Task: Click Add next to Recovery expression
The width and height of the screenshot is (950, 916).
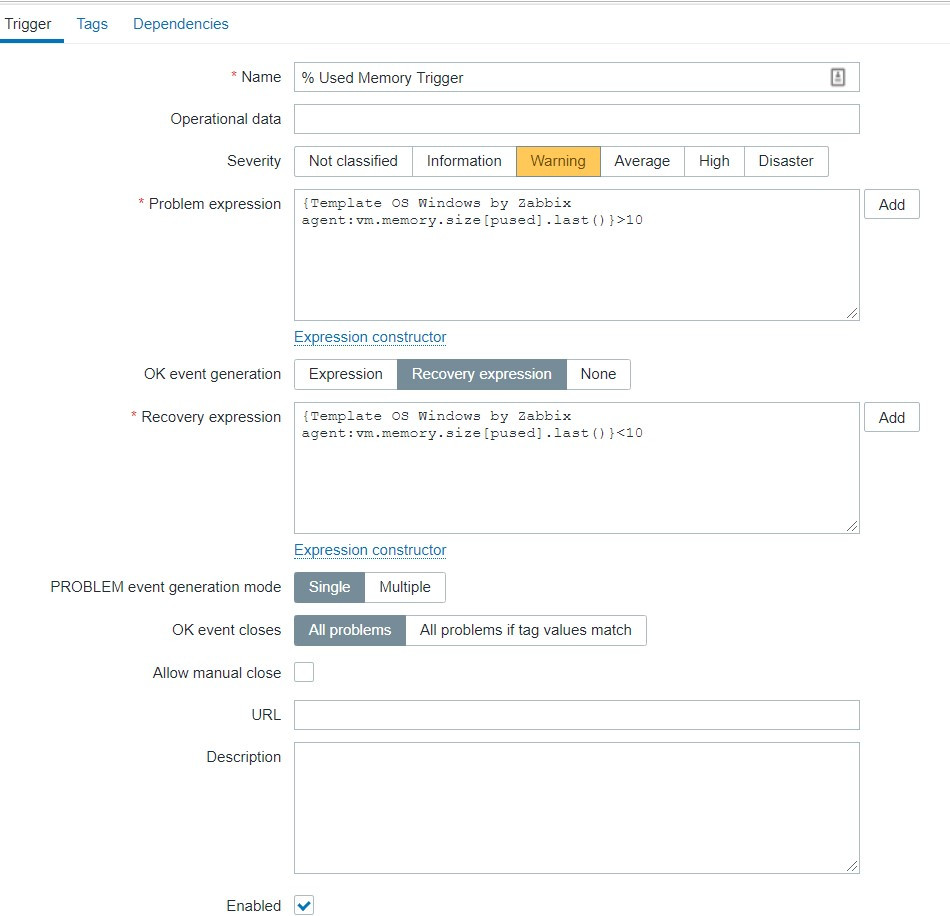Action: click(x=891, y=418)
